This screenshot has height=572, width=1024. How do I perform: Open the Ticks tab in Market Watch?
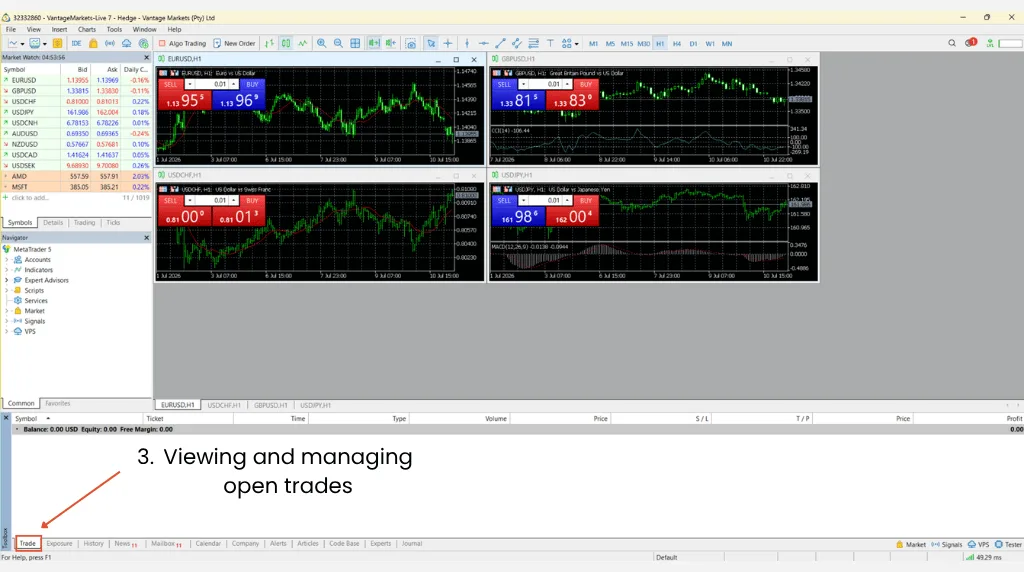tap(113, 223)
